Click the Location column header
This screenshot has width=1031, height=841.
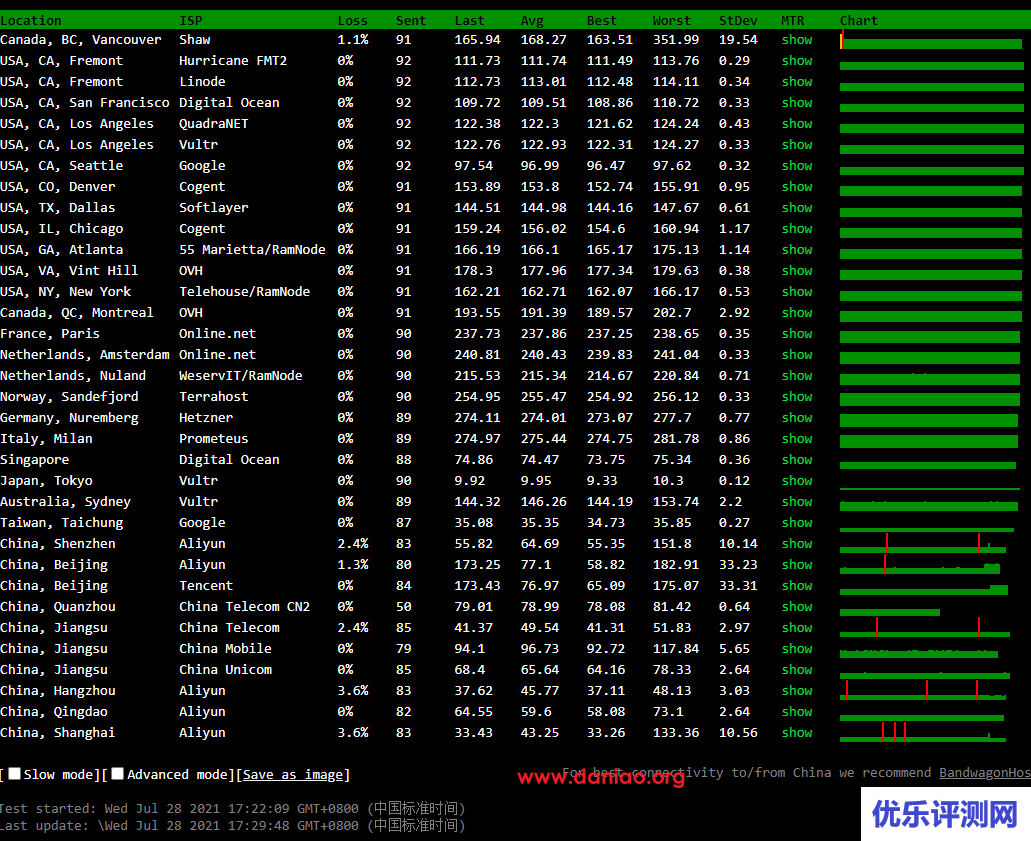(x=31, y=20)
